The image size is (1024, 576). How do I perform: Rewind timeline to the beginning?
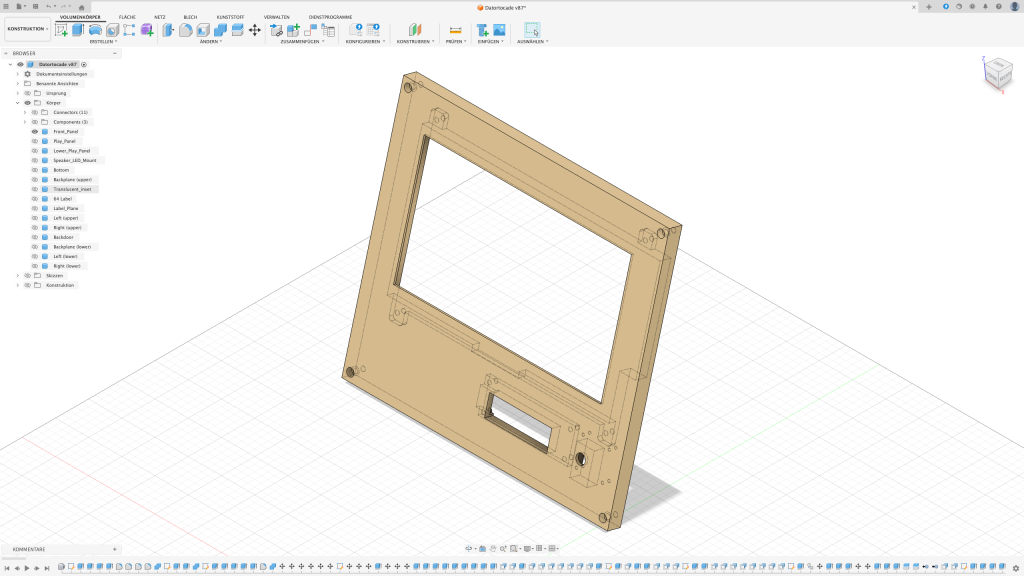coord(7,568)
